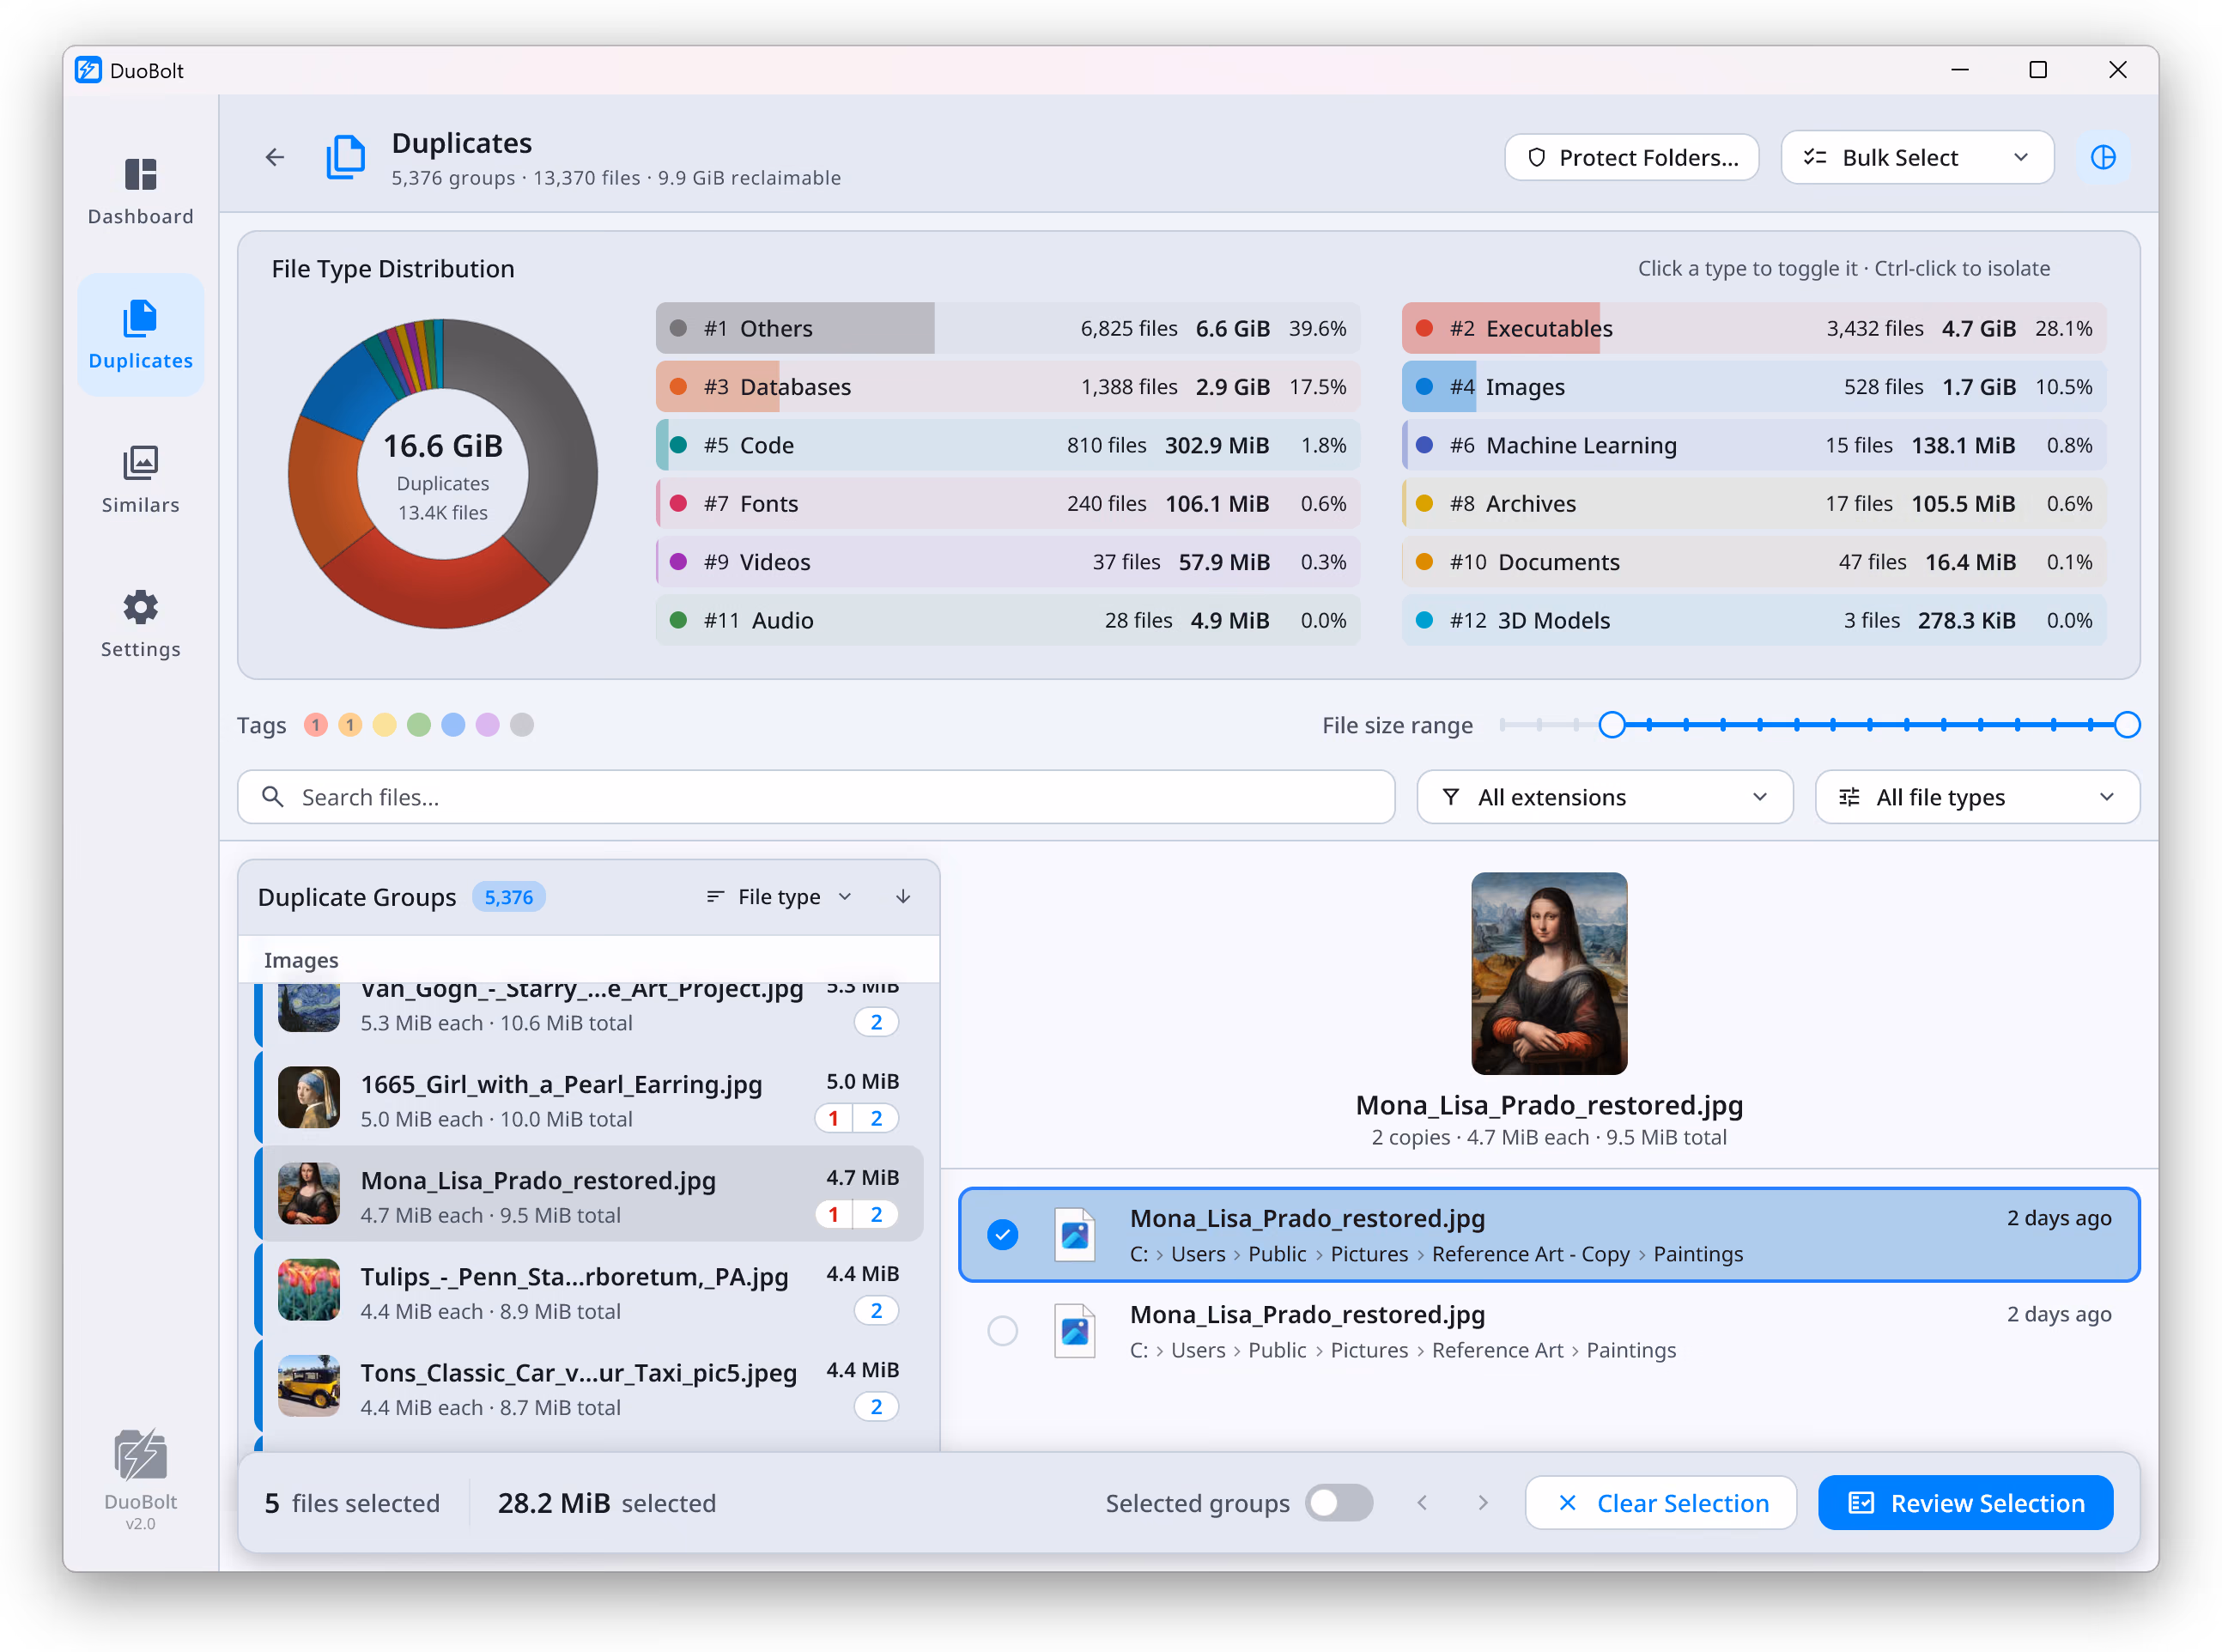Viewport: 2222px width, 1652px height.
Task: Filter by the green tag swatch
Action: pos(419,724)
